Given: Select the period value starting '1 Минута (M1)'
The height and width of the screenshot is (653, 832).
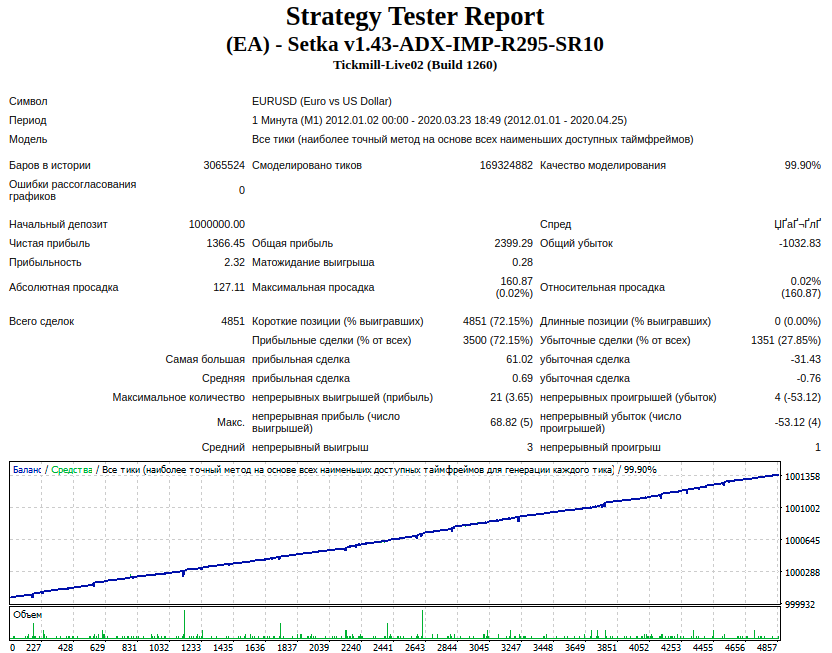Looking at the screenshot, I should pyautogui.click(x=439, y=120).
